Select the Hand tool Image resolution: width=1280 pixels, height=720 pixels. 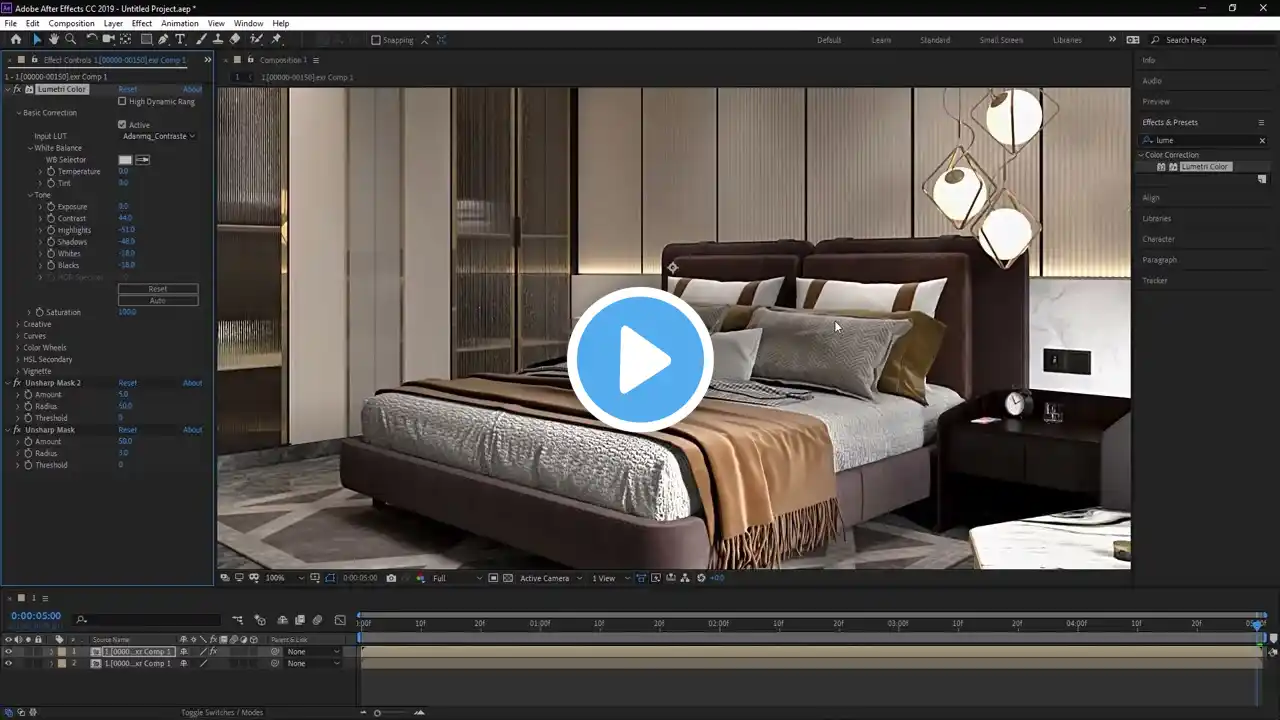(x=54, y=40)
